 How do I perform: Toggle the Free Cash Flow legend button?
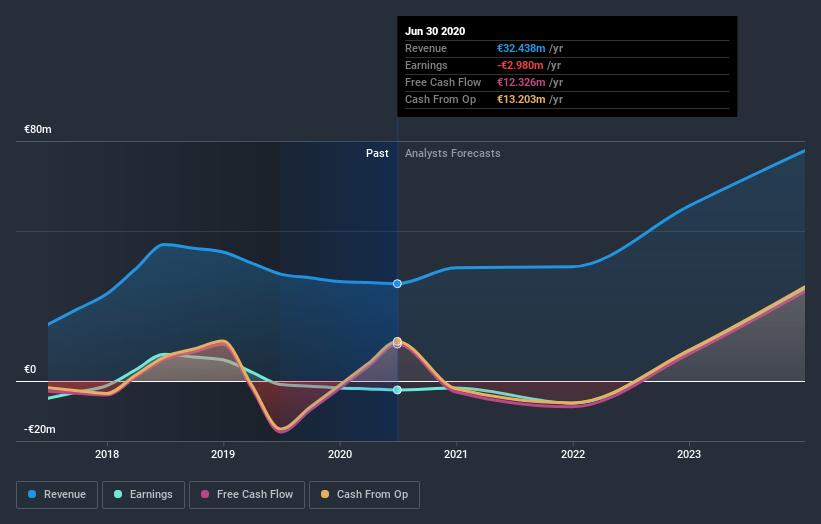coord(247,495)
